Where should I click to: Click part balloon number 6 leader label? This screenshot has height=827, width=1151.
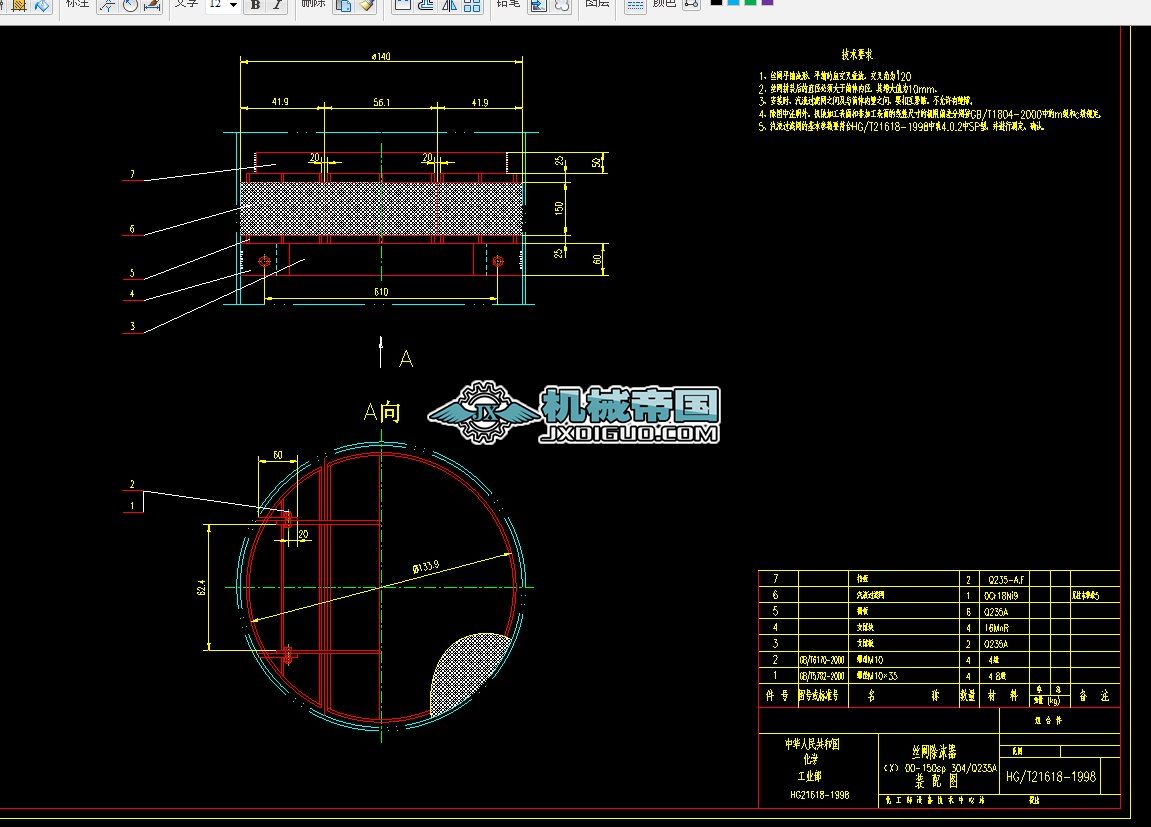pos(132,229)
